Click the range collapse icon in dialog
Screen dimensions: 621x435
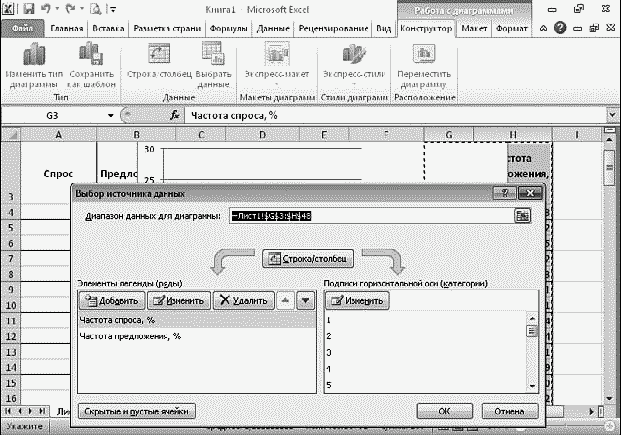coord(522,216)
